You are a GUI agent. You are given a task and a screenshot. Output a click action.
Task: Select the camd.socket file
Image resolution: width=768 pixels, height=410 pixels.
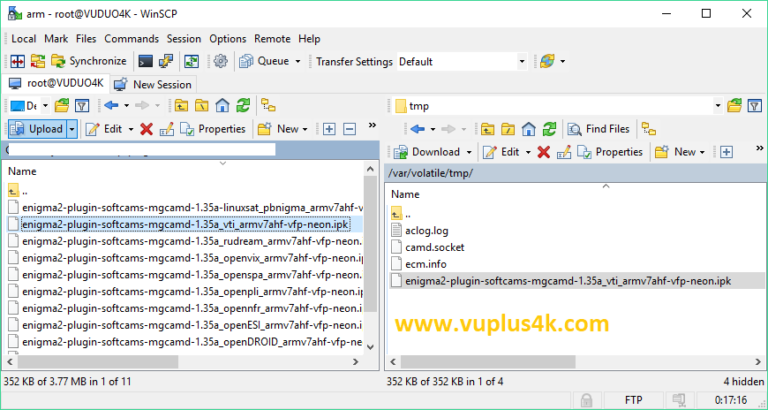pyautogui.click(x=434, y=247)
